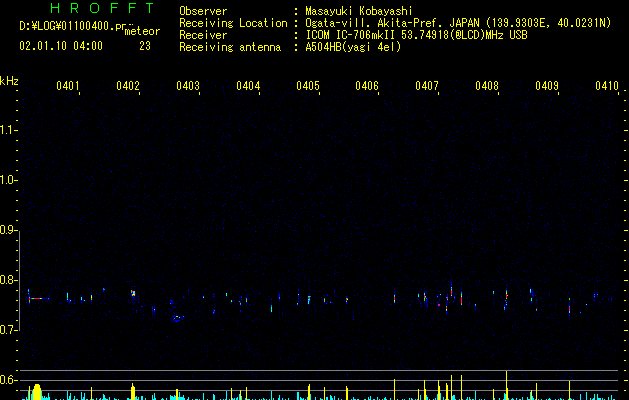Viewport: 629px width, 400px height.
Task: Click the kHz axis unit label
Action: [x=9, y=81]
